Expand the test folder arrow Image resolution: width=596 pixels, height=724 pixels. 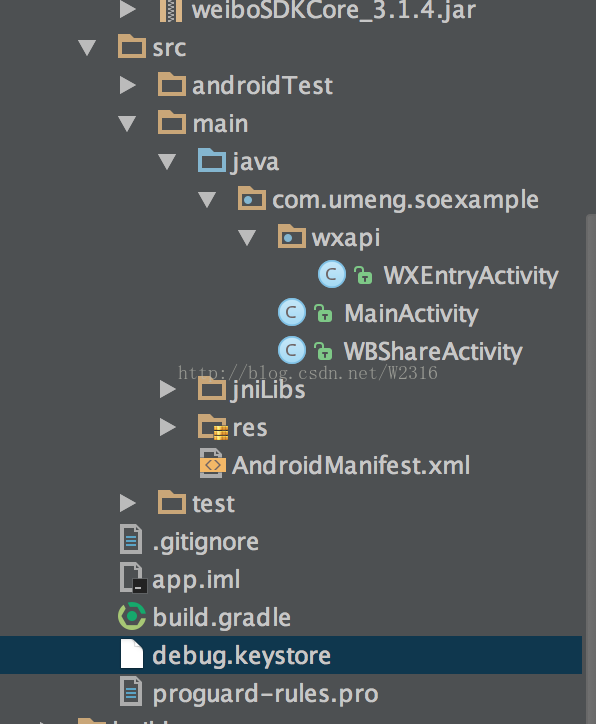tap(127, 503)
